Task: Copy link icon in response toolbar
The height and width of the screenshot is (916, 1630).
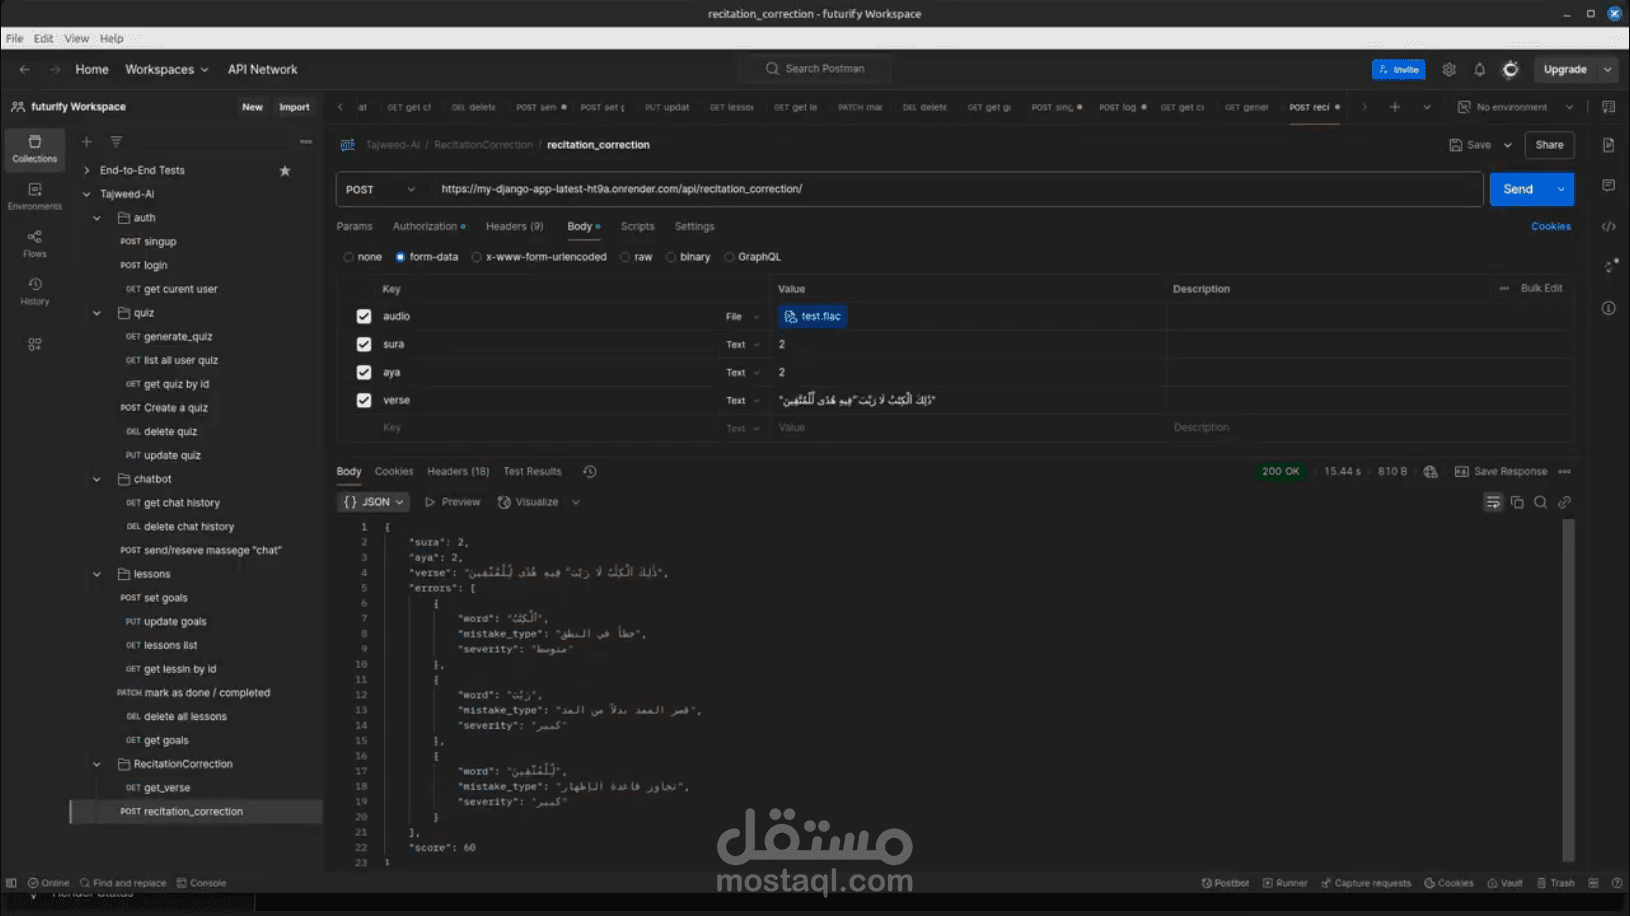Action: pos(1565,502)
